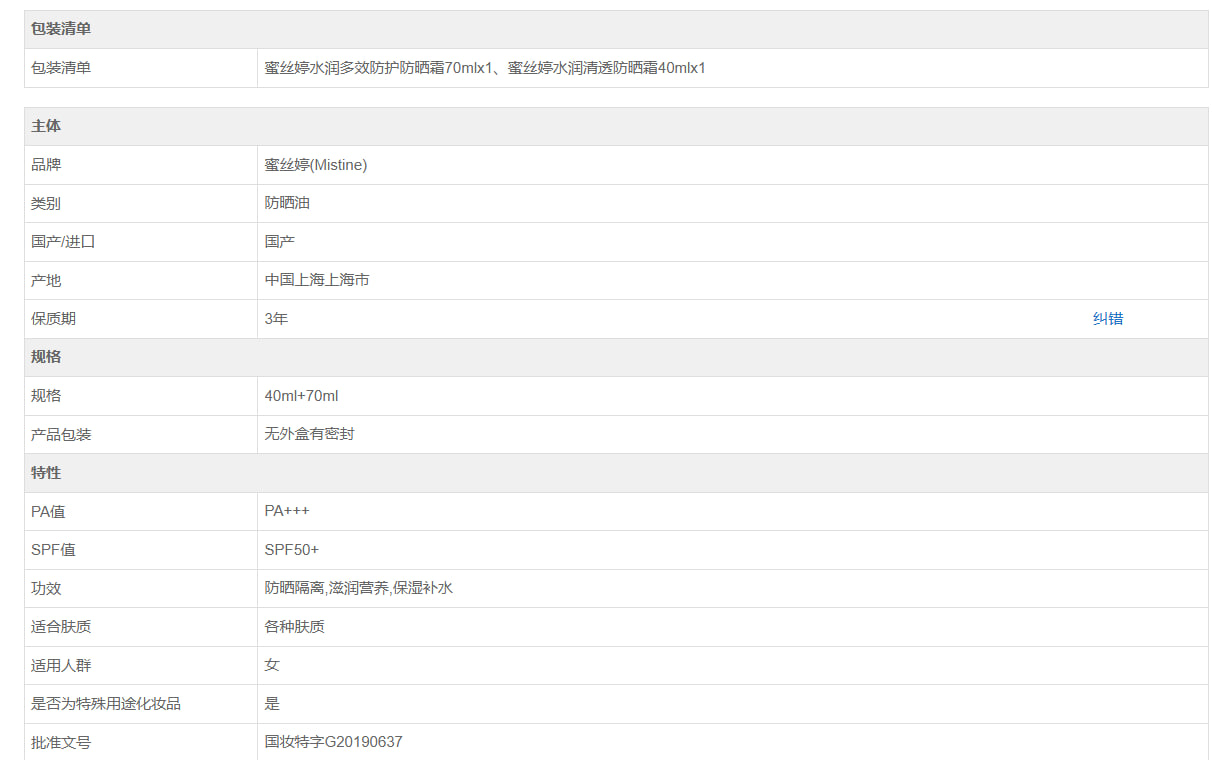Click the 各种肤质 skin type value
Image resolution: width=1231 pixels, height=760 pixels.
(294, 627)
